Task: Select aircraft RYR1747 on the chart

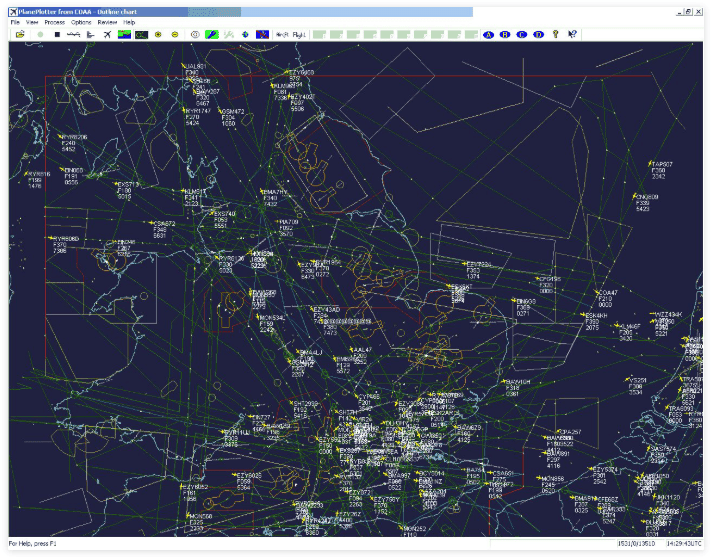Action: (x=198, y=111)
